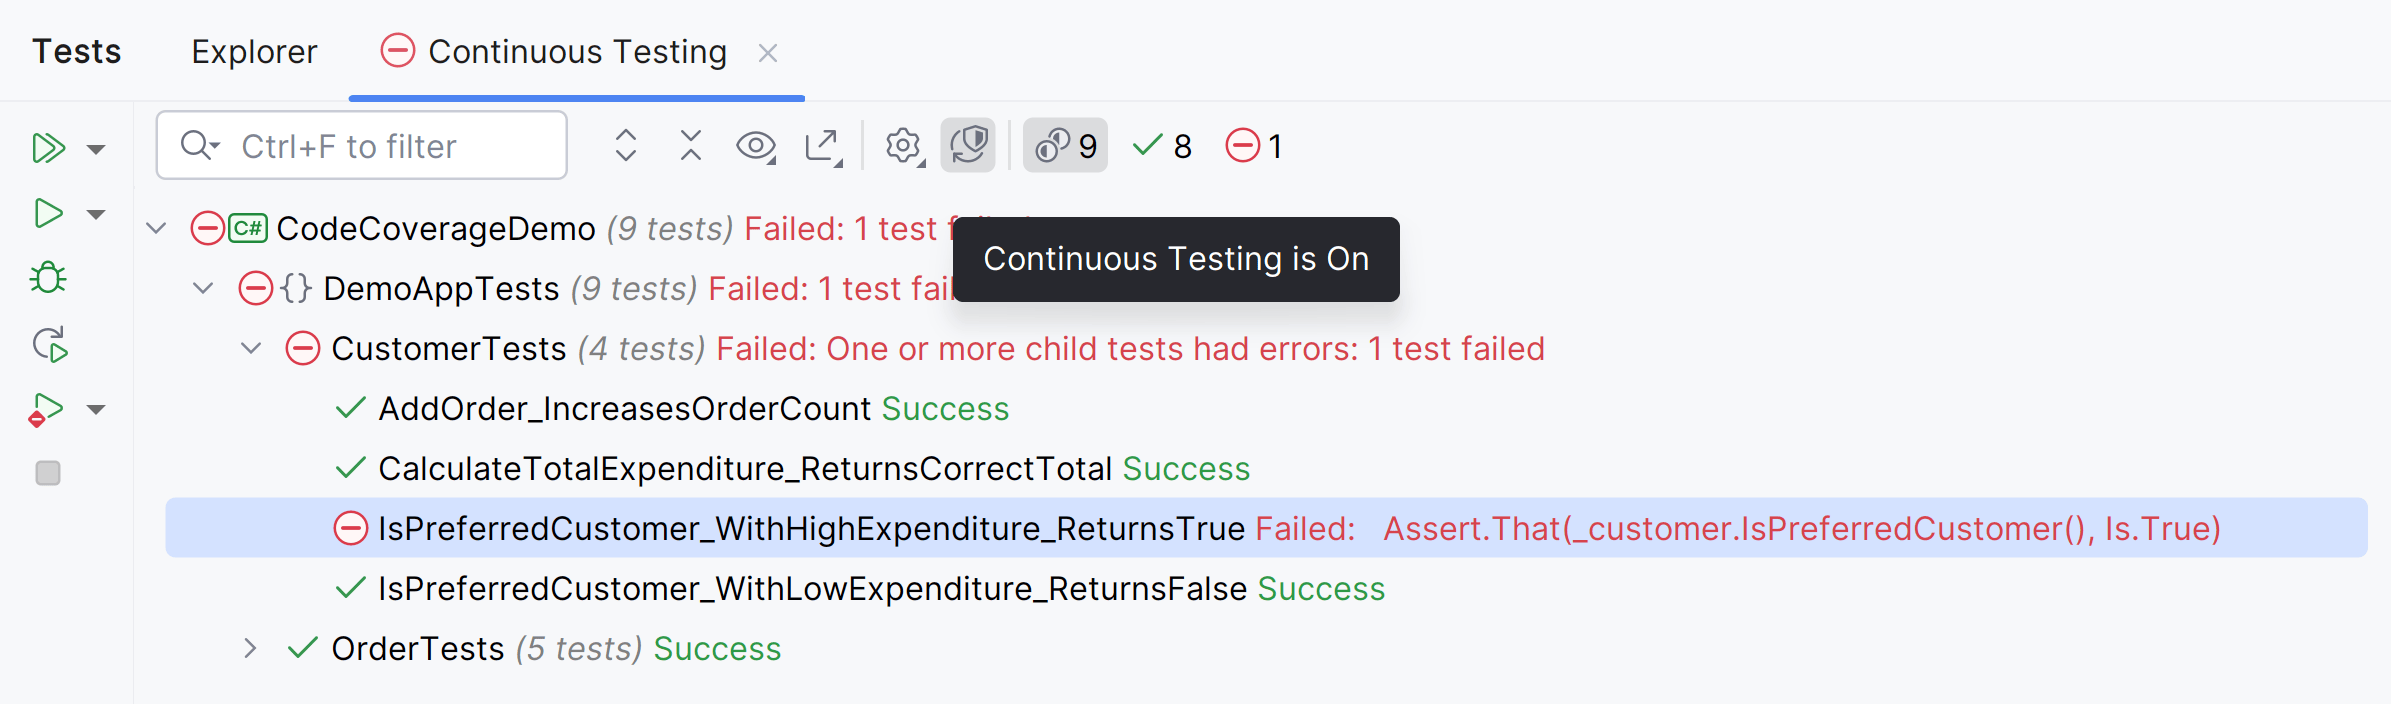Click the Stop execution square button

(47, 473)
